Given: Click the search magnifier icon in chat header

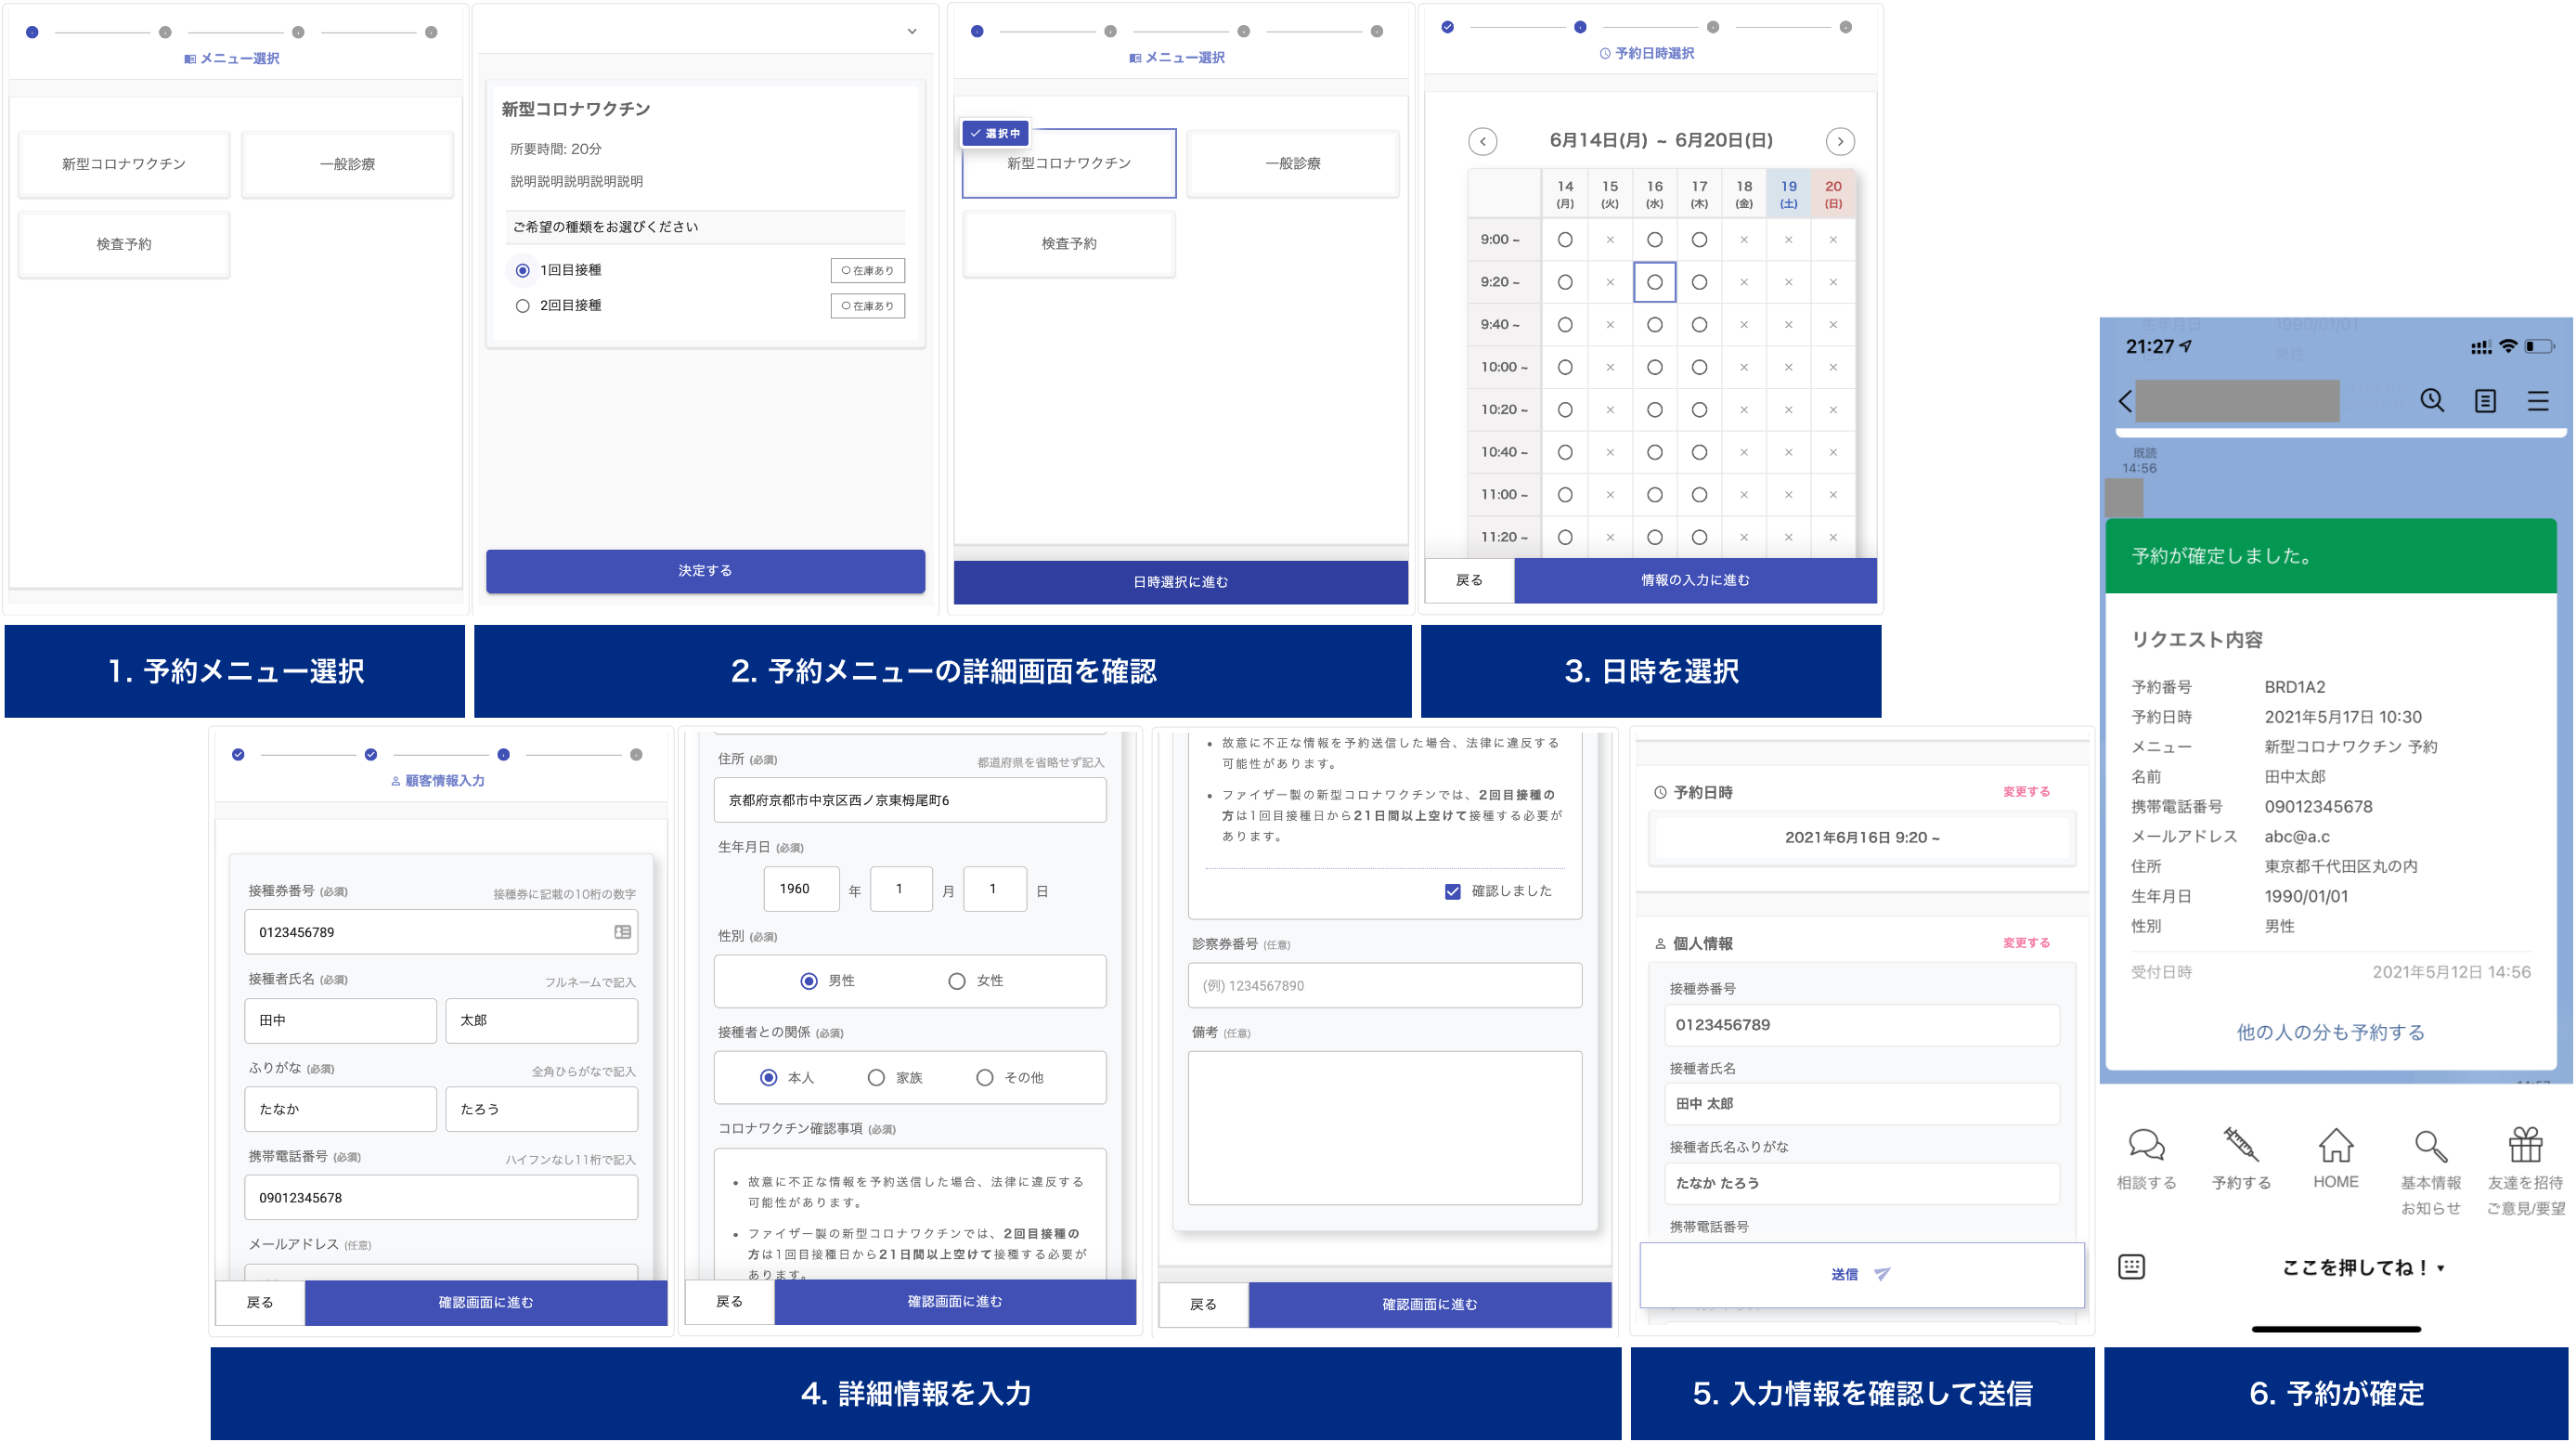Looking at the screenshot, I should pyautogui.click(x=2432, y=401).
